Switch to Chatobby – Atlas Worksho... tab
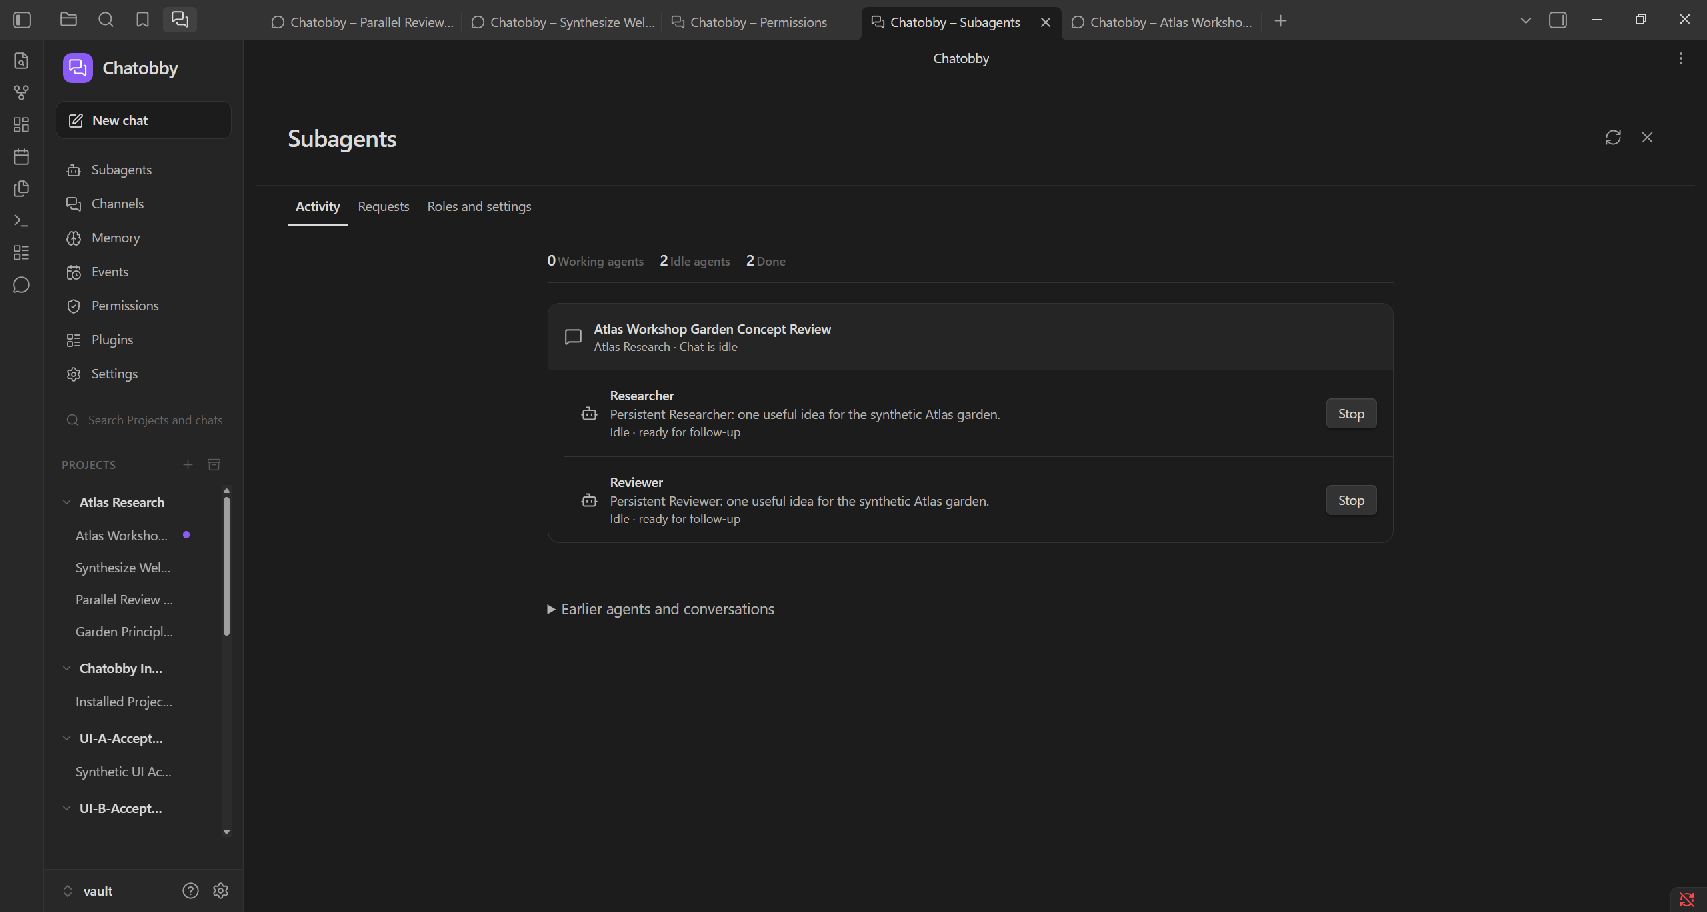 click(x=1161, y=21)
